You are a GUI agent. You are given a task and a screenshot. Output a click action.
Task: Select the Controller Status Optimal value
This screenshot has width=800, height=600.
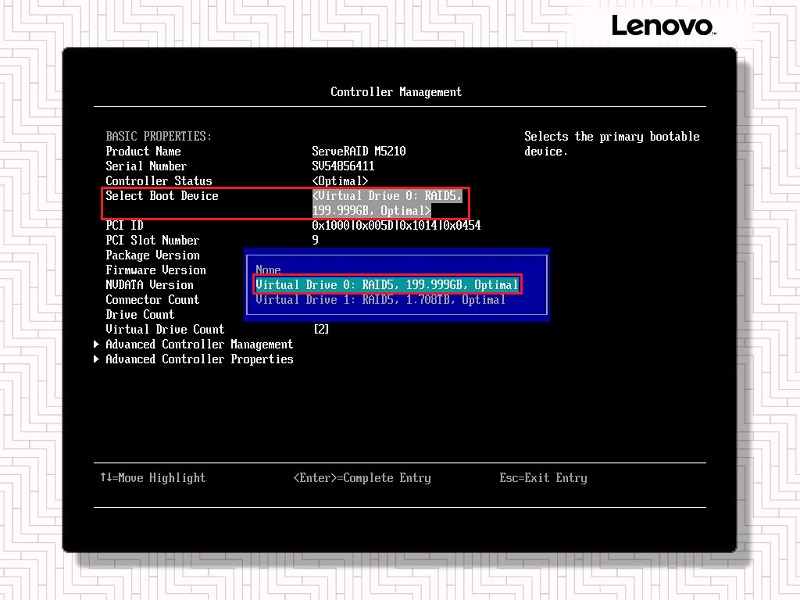[346, 181]
